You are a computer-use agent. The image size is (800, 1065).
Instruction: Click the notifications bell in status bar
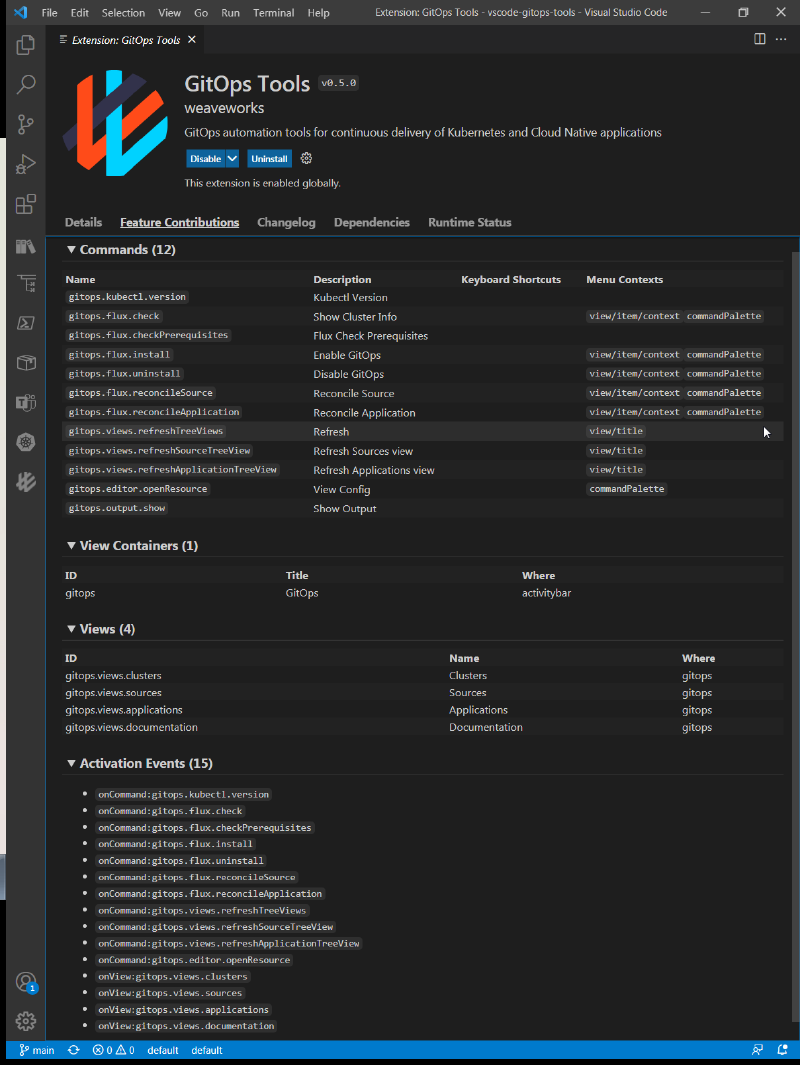click(783, 1050)
